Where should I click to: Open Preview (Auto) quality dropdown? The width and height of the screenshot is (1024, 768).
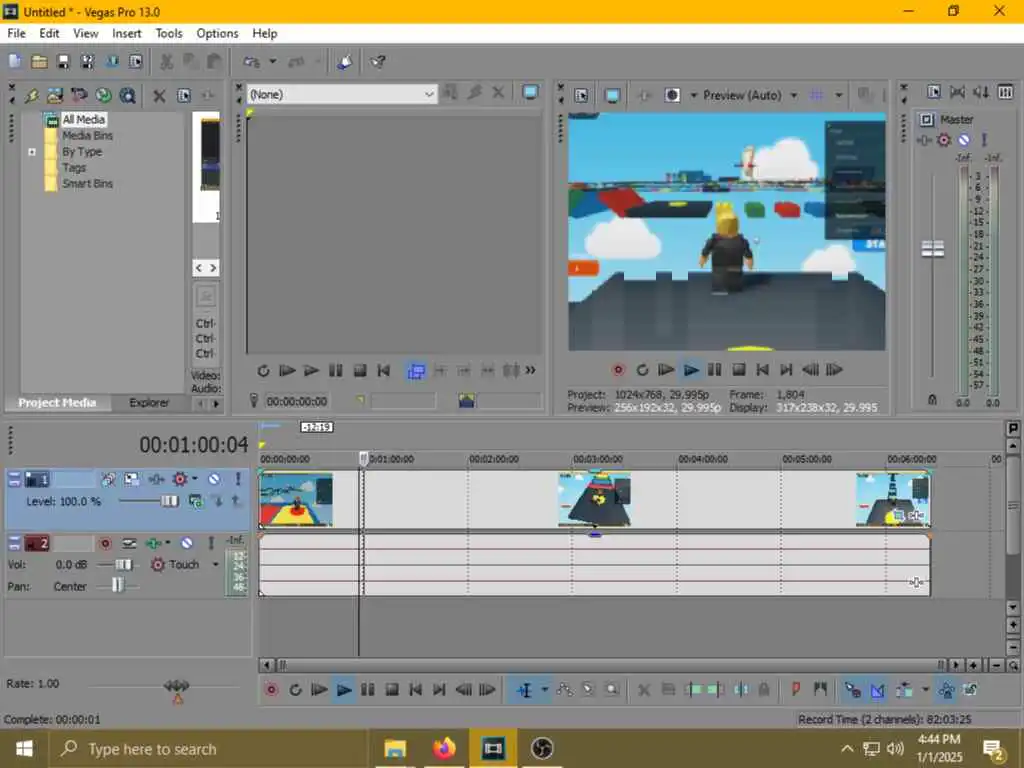[793, 95]
